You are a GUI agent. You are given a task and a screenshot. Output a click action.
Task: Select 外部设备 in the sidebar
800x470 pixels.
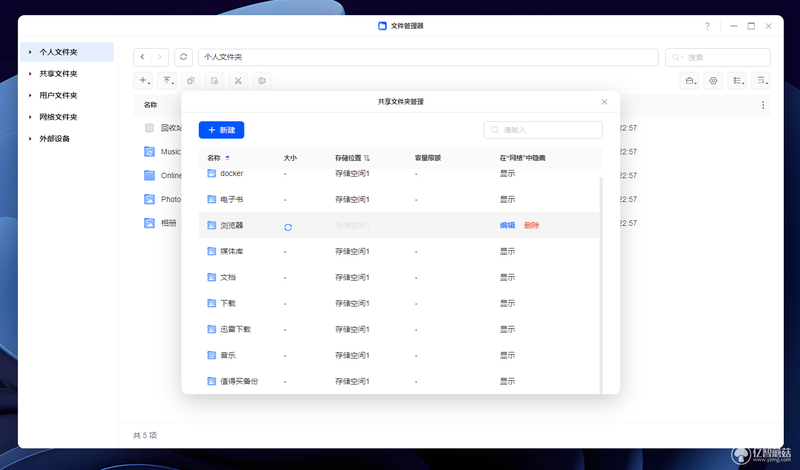[x=55, y=139]
